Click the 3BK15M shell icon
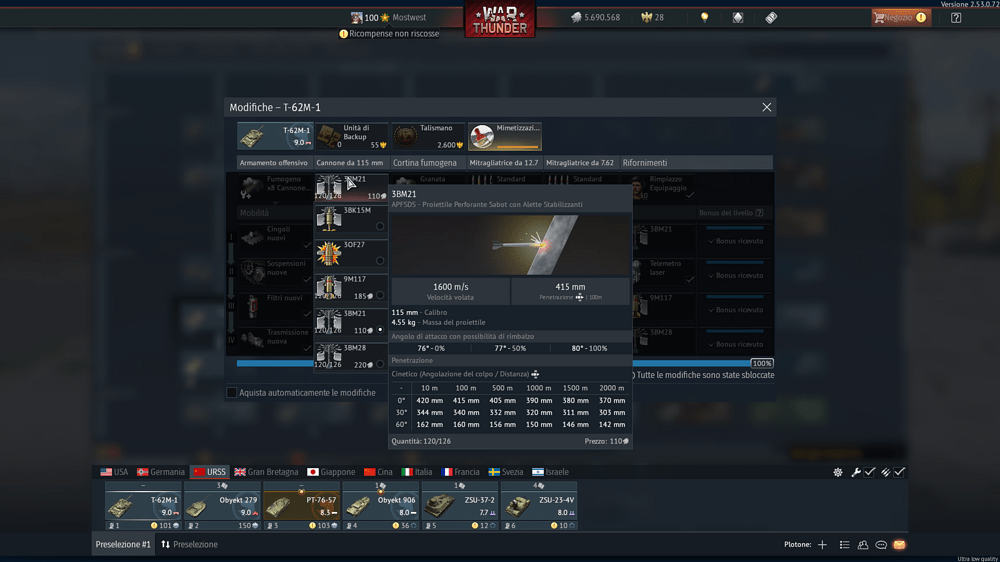The image size is (1000, 562). 329,219
